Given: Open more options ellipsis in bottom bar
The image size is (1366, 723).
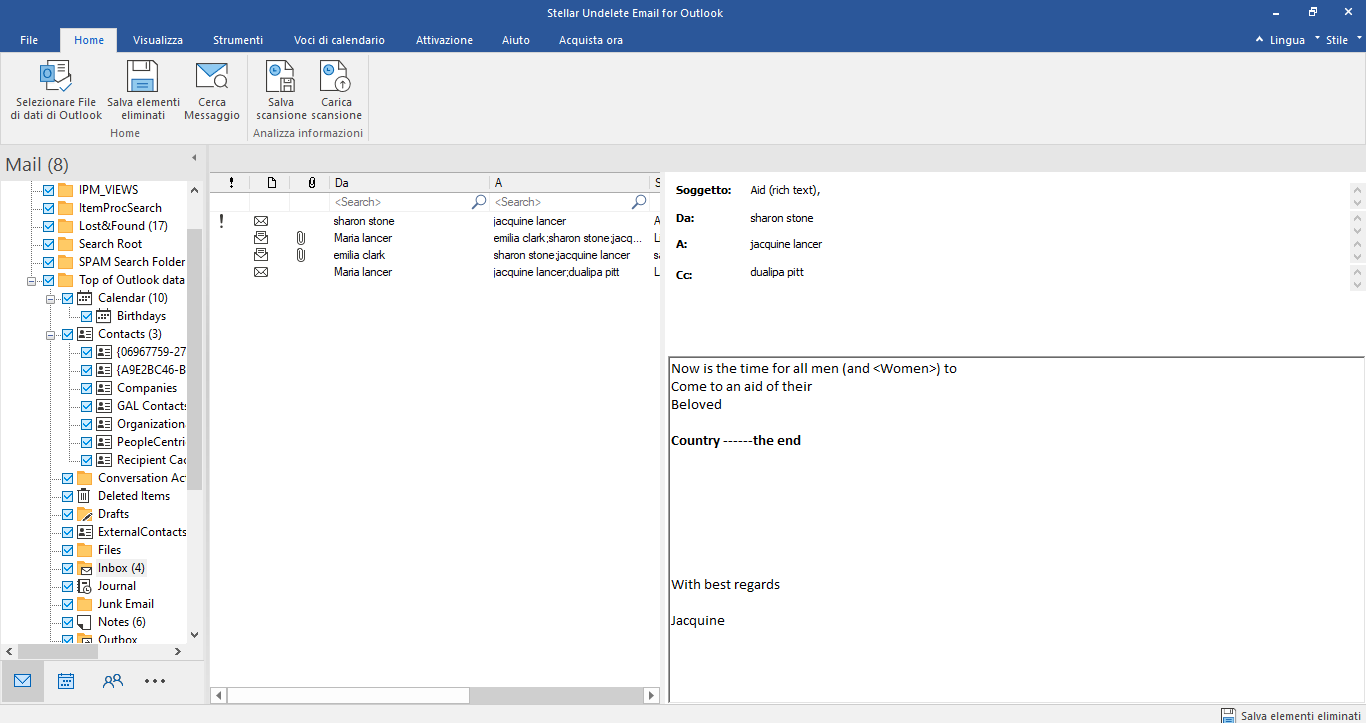Looking at the screenshot, I should [155, 681].
